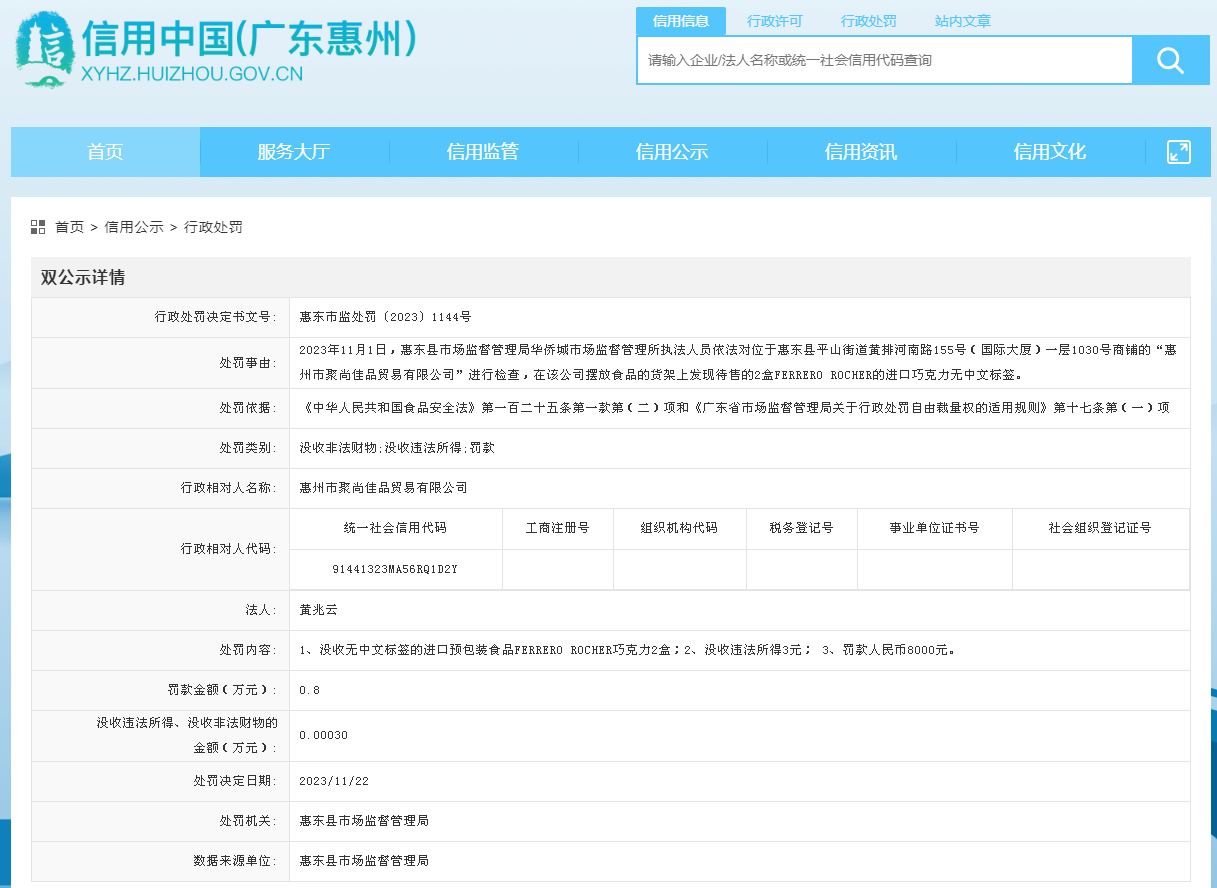Click credit code 91441323MA56RQ1D2Y
The image size is (1217, 888).
[x=395, y=569]
